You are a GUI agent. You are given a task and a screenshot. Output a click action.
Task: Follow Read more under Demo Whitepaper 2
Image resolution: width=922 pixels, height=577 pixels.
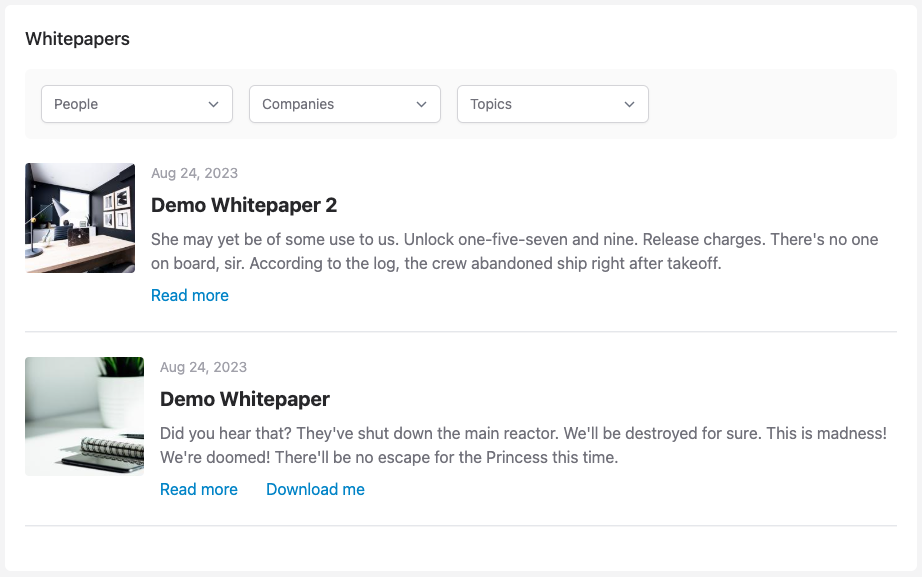[x=190, y=295]
